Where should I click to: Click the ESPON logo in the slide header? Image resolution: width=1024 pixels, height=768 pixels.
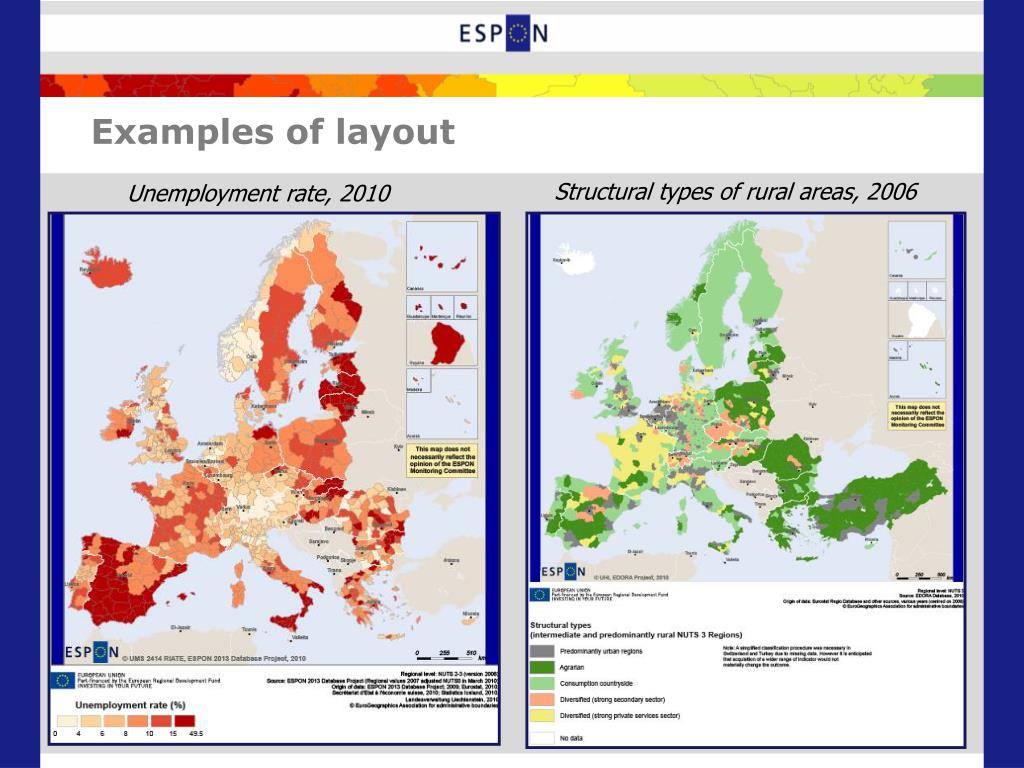click(503, 33)
